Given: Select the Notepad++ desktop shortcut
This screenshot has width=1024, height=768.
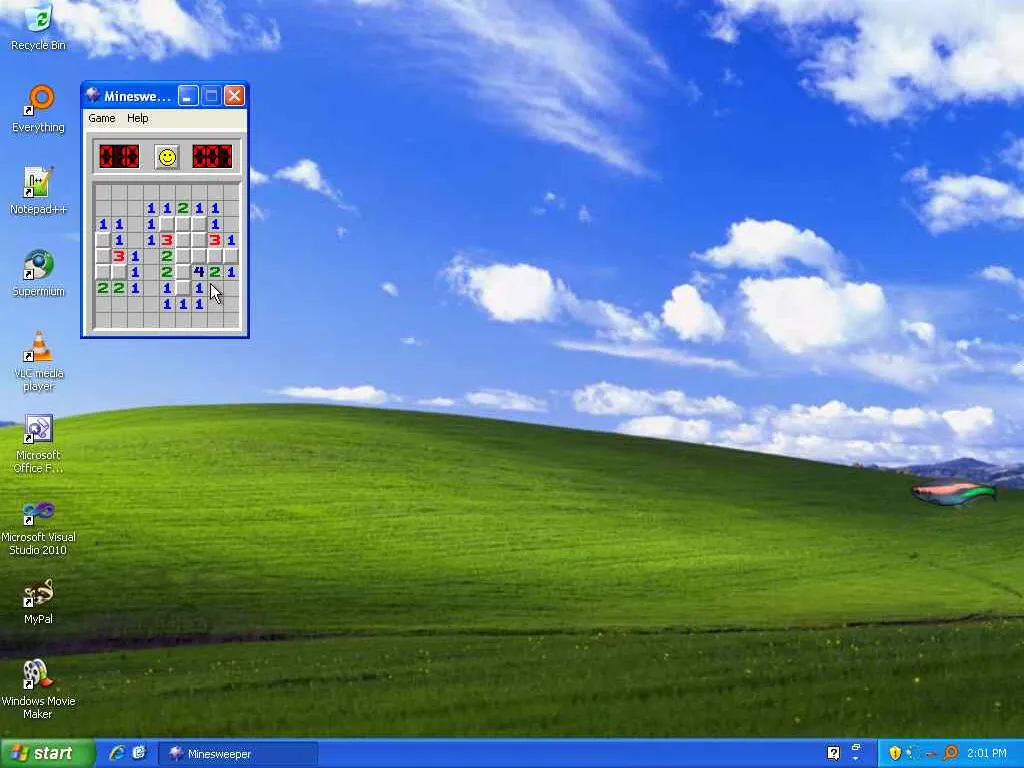Looking at the screenshot, I should point(39,191).
